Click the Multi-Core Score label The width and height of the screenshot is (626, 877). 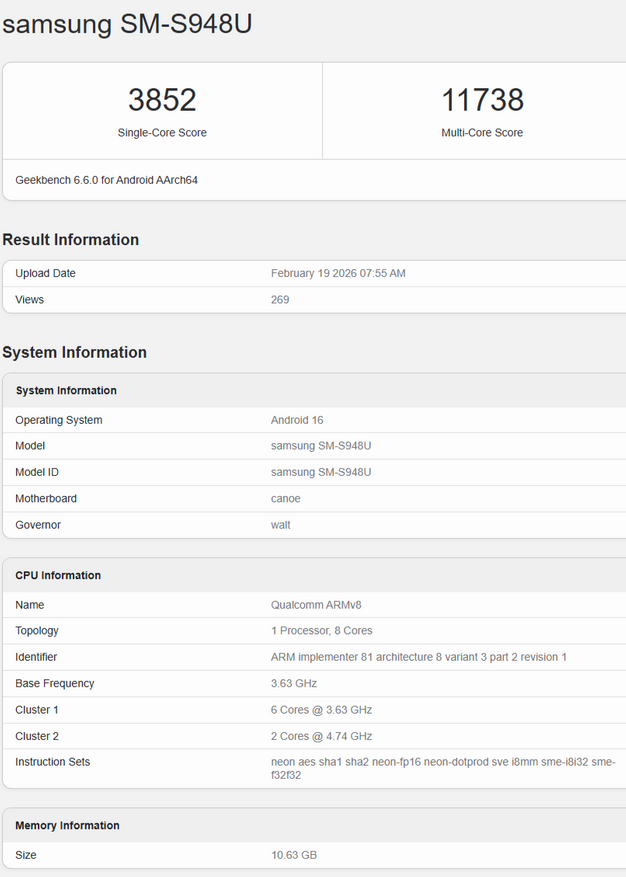point(482,133)
